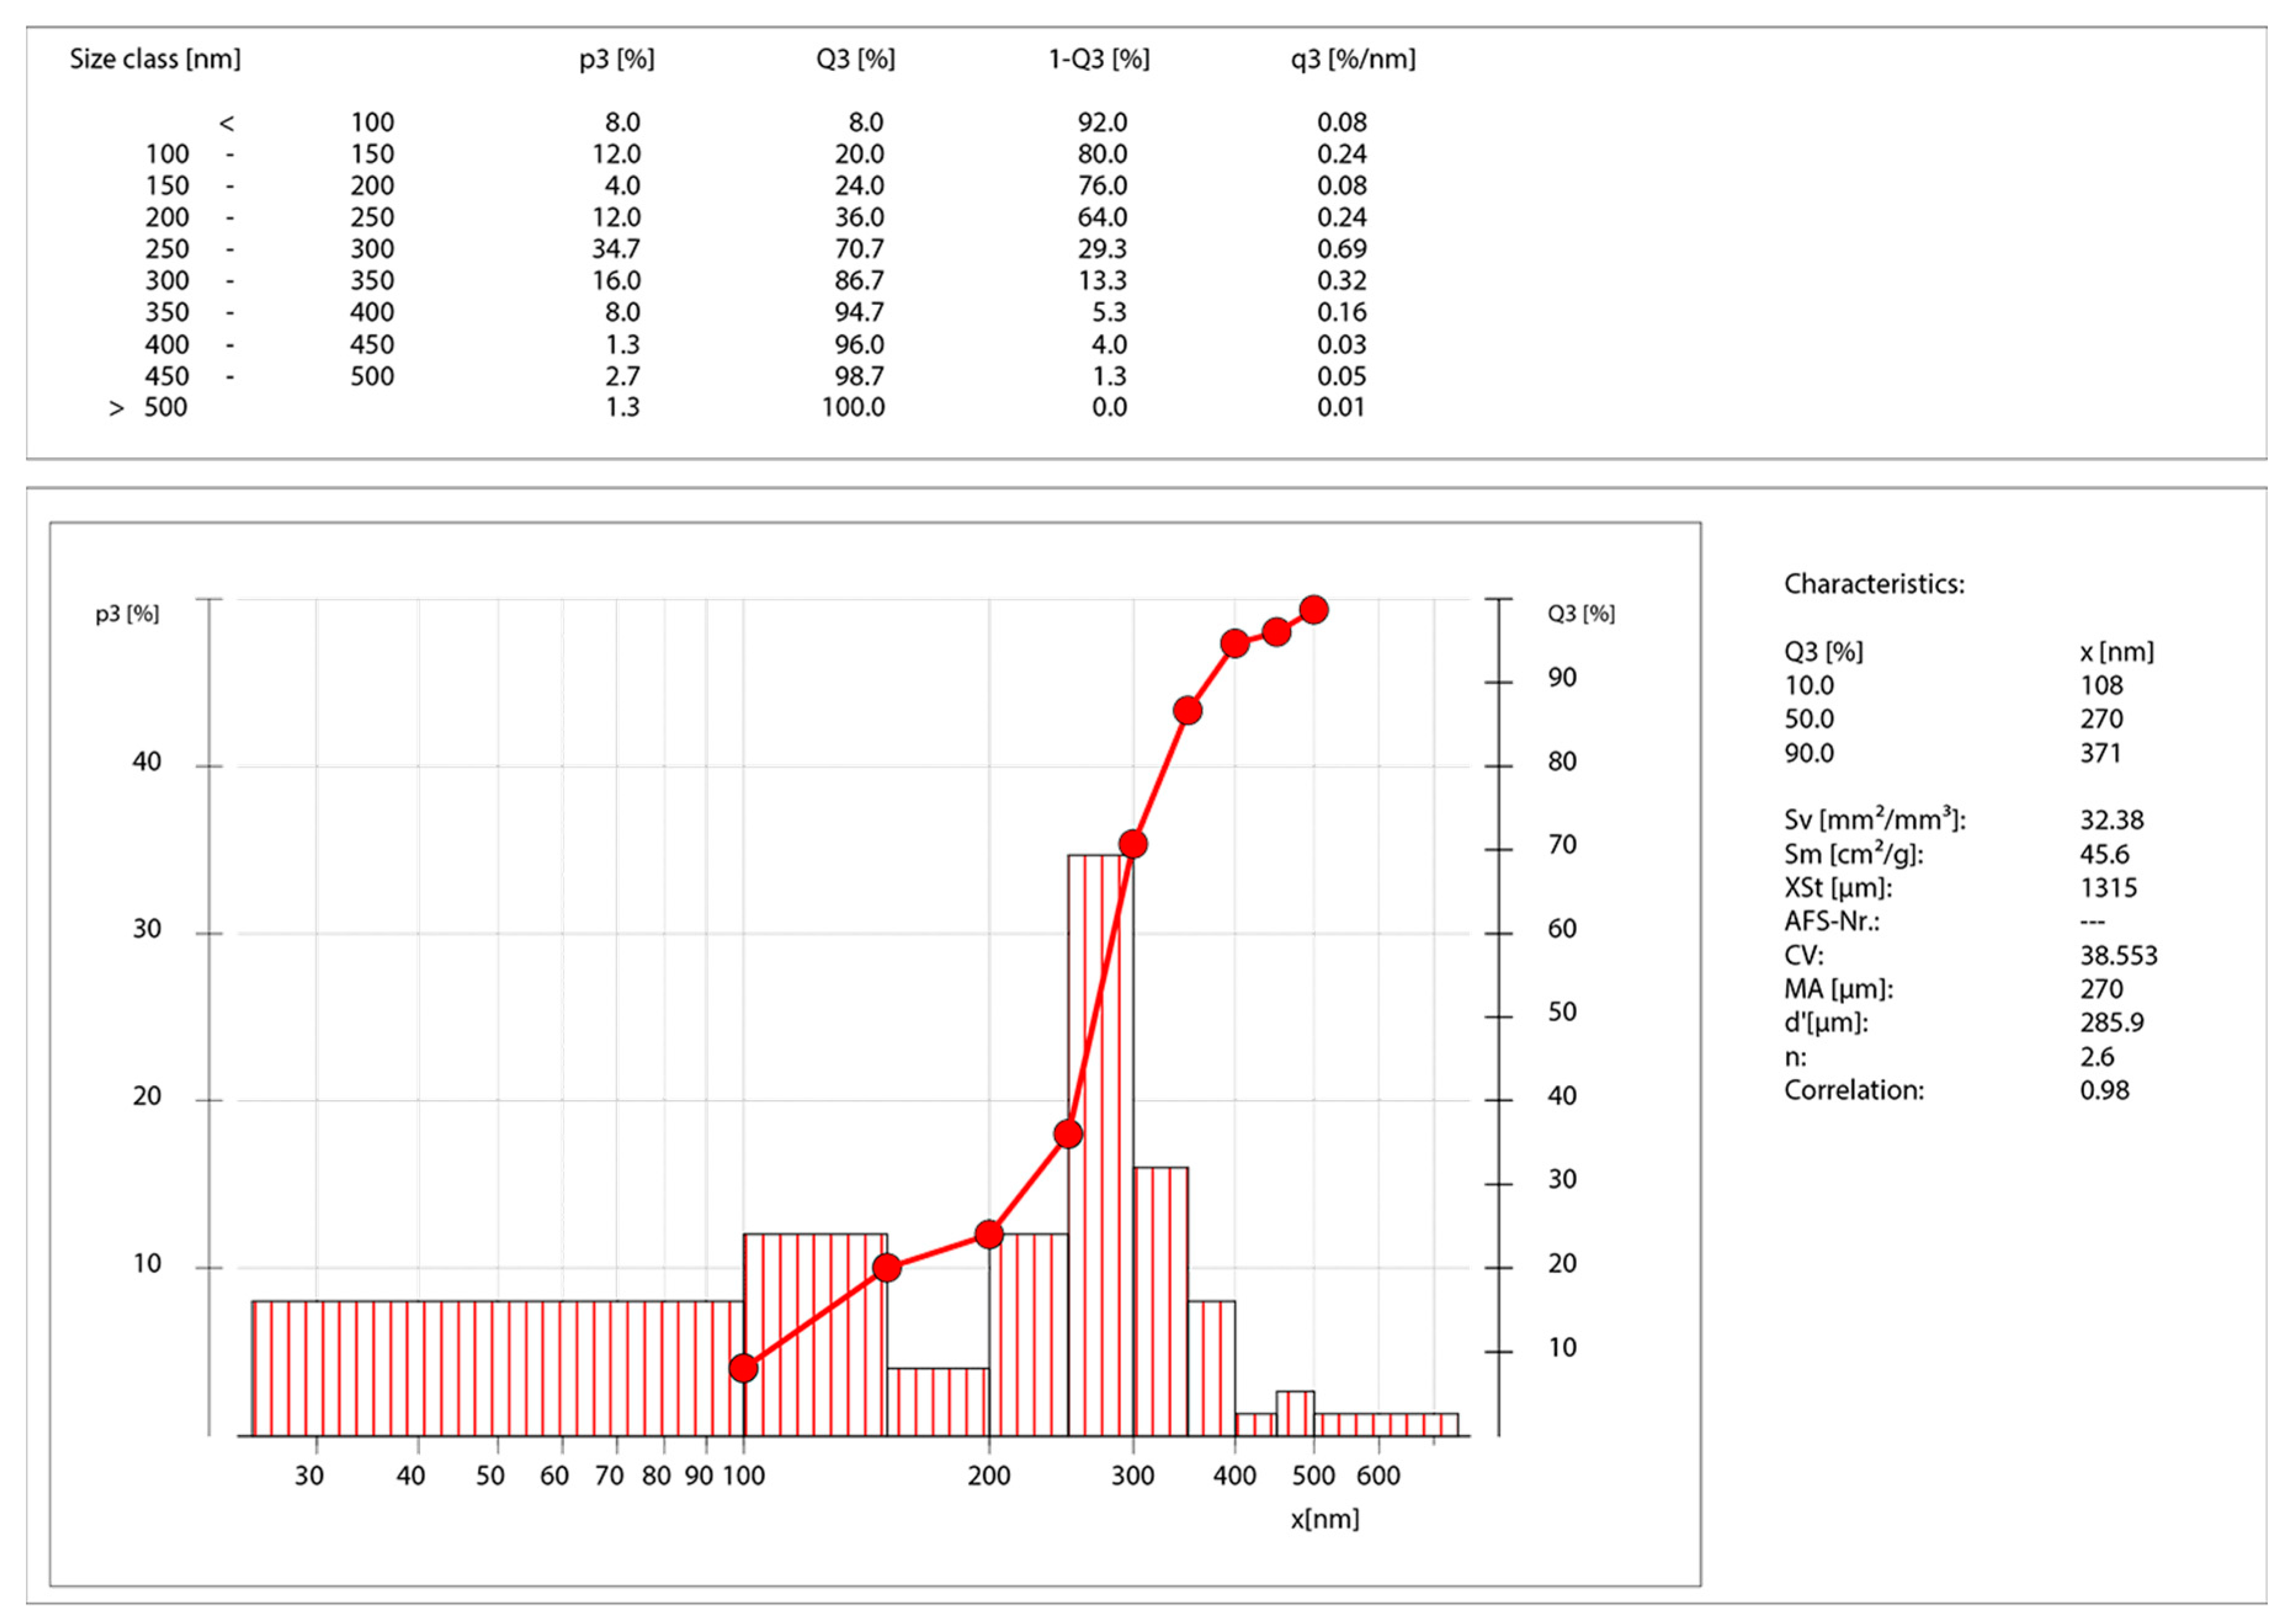This screenshot has width=2296, height=1624.
Task: Click the Q3 data point at 100 nm
Action: click(743, 1368)
